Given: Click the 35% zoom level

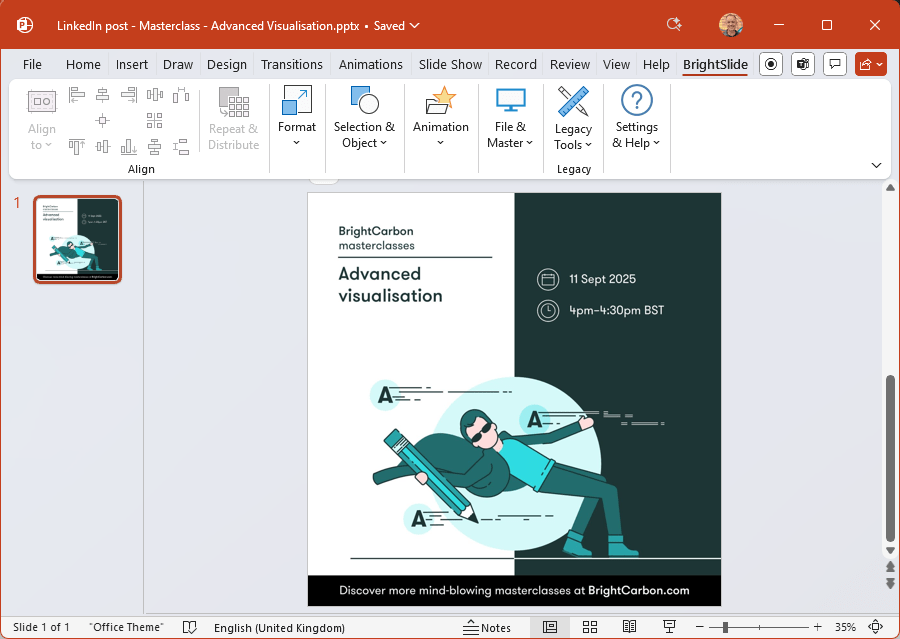Looking at the screenshot, I should 845,627.
